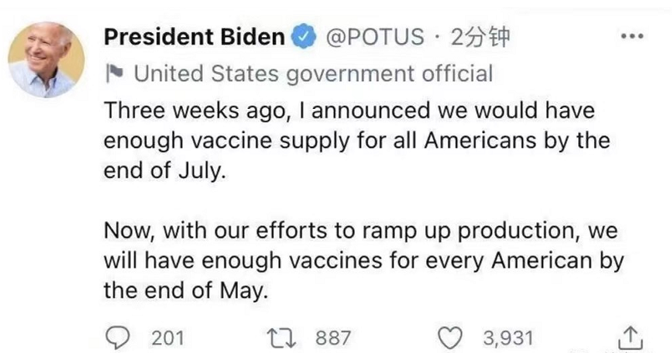The image size is (672, 361).
Task: Open the @POTUS handle link
Action: [x=375, y=37]
